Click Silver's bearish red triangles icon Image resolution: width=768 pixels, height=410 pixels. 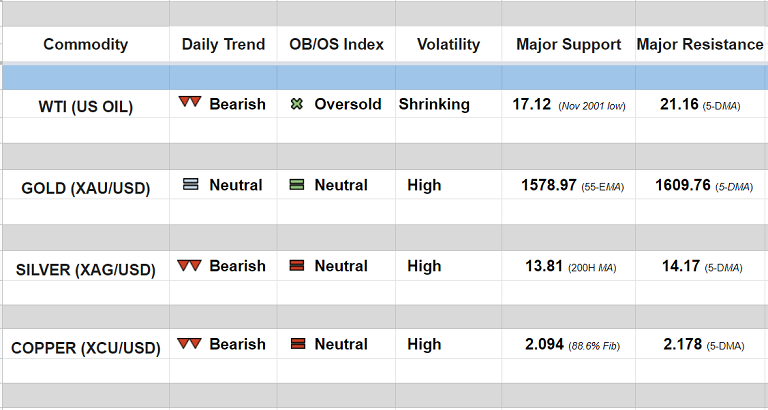[x=190, y=266]
